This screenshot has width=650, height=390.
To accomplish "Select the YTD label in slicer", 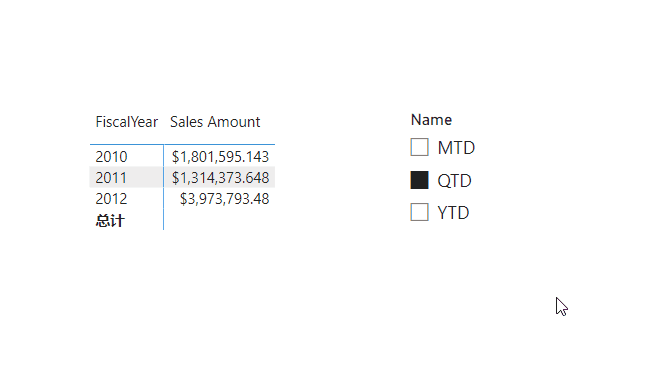I will (x=453, y=213).
